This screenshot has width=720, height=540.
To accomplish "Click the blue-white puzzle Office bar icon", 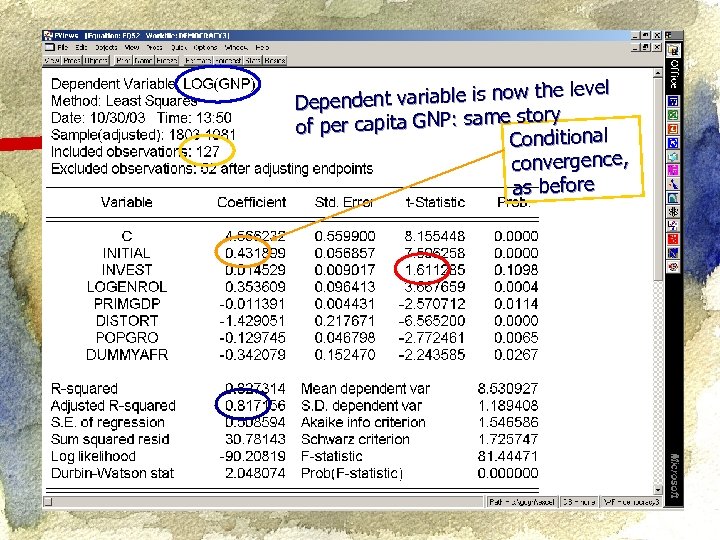I will pyautogui.click(x=673, y=225).
